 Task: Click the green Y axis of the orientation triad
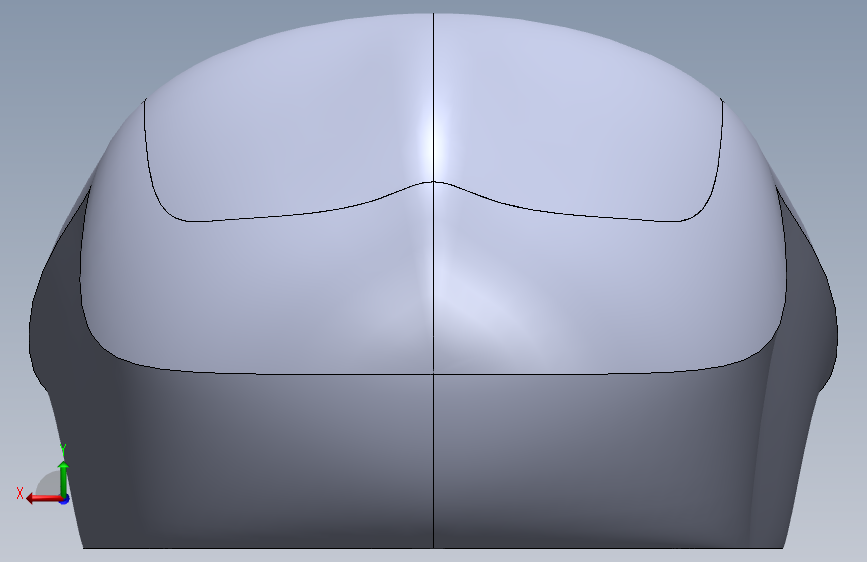(x=64, y=478)
